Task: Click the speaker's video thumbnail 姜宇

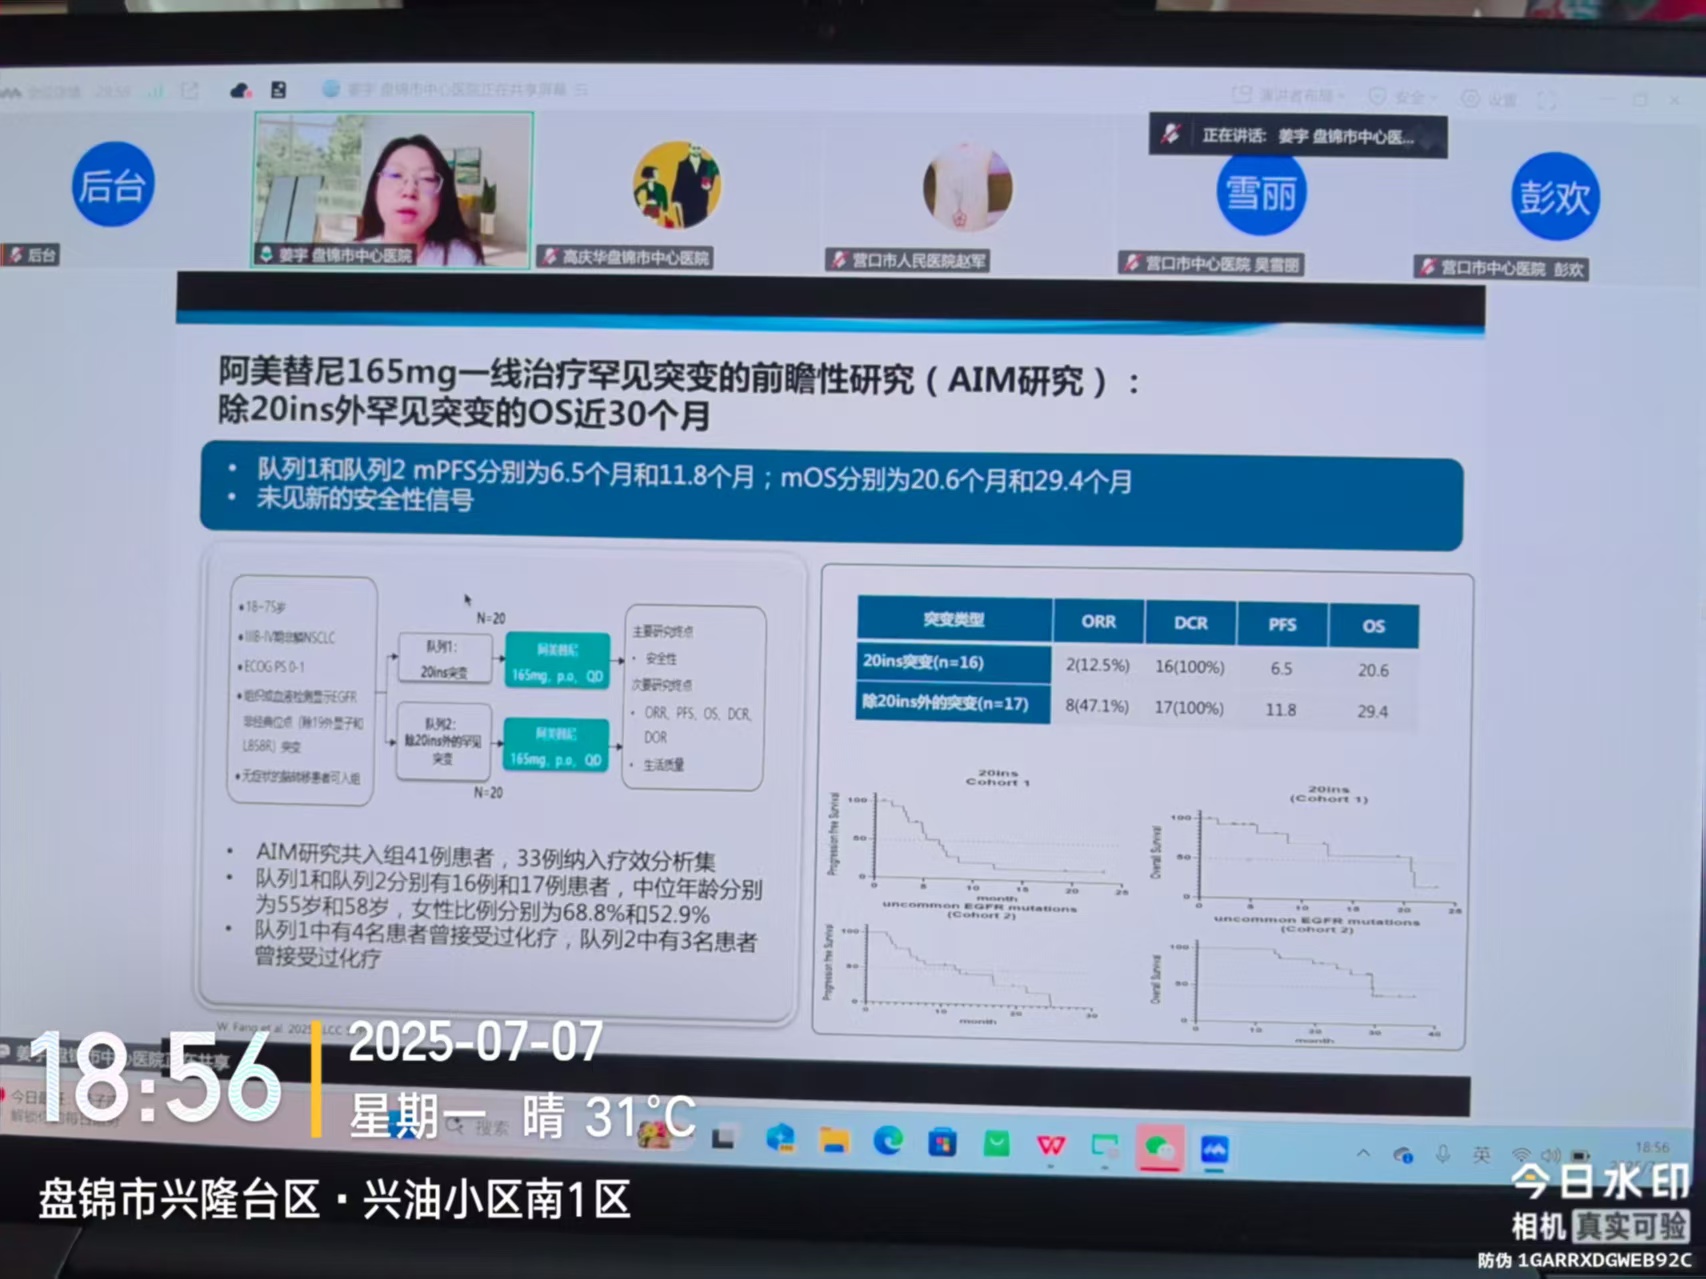Action: click(393, 188)
